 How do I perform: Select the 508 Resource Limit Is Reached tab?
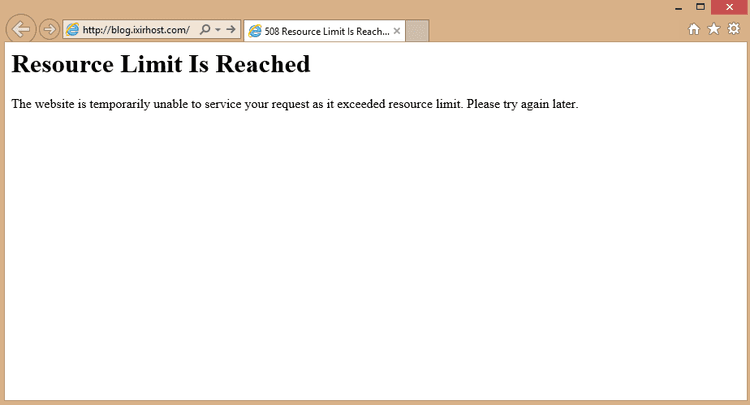(324, 31)
